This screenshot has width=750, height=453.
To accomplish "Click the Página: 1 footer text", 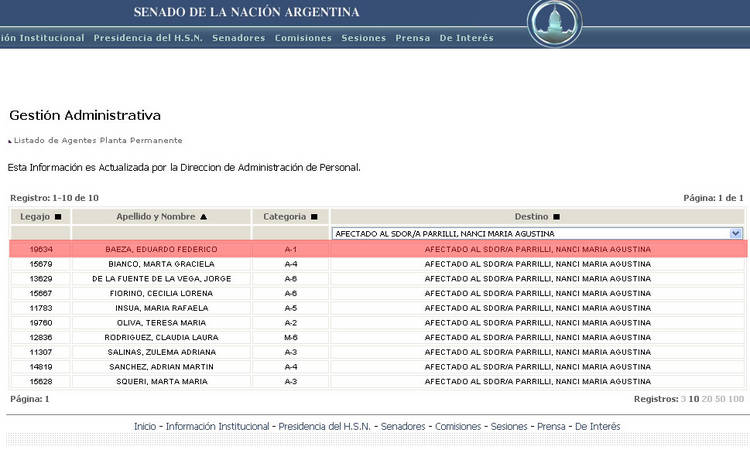I will (30, 399).
